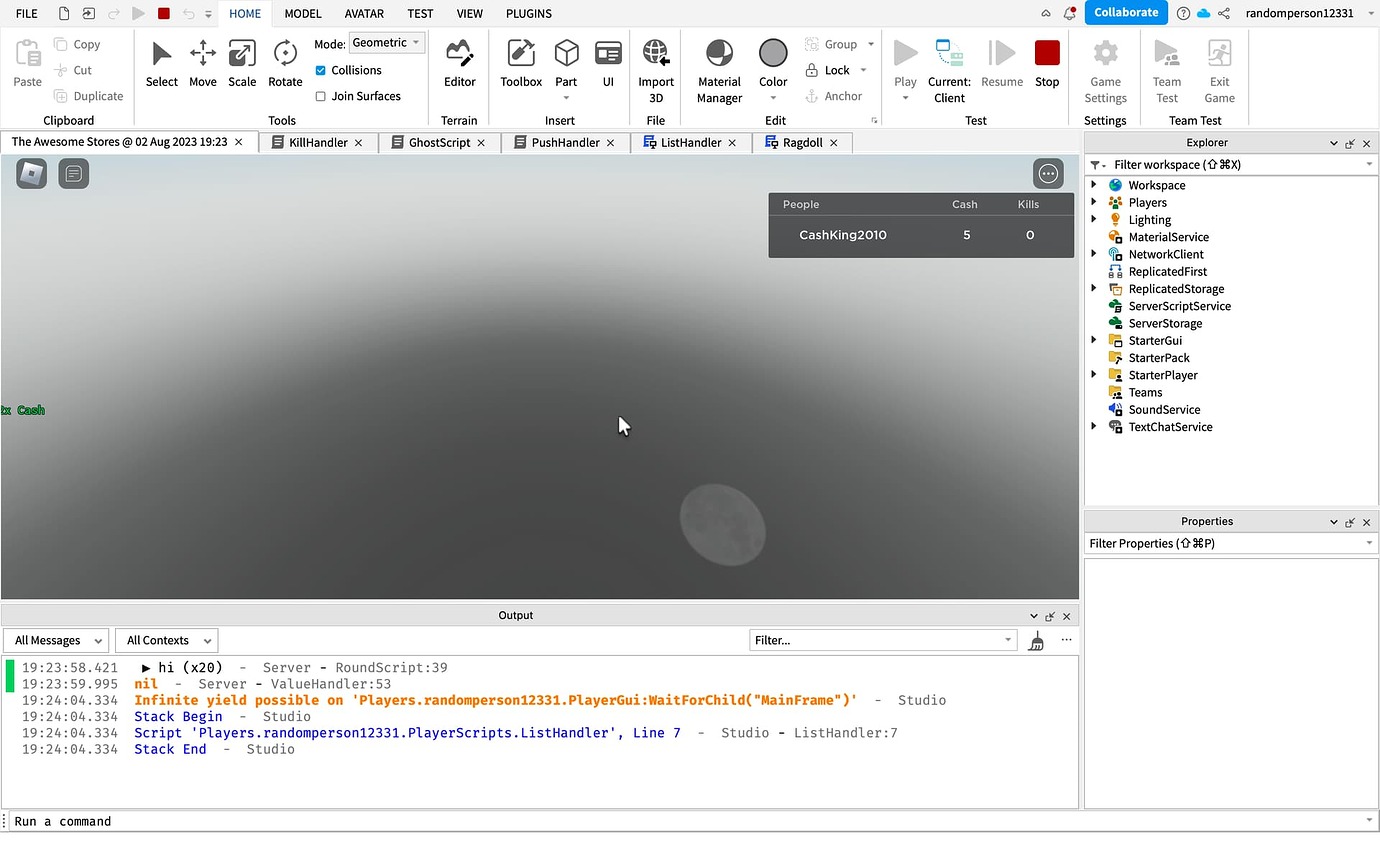Switch to the KillHandler script tab
The image size is (1380, 862).
pyautogui.click(x=318, y=143)
